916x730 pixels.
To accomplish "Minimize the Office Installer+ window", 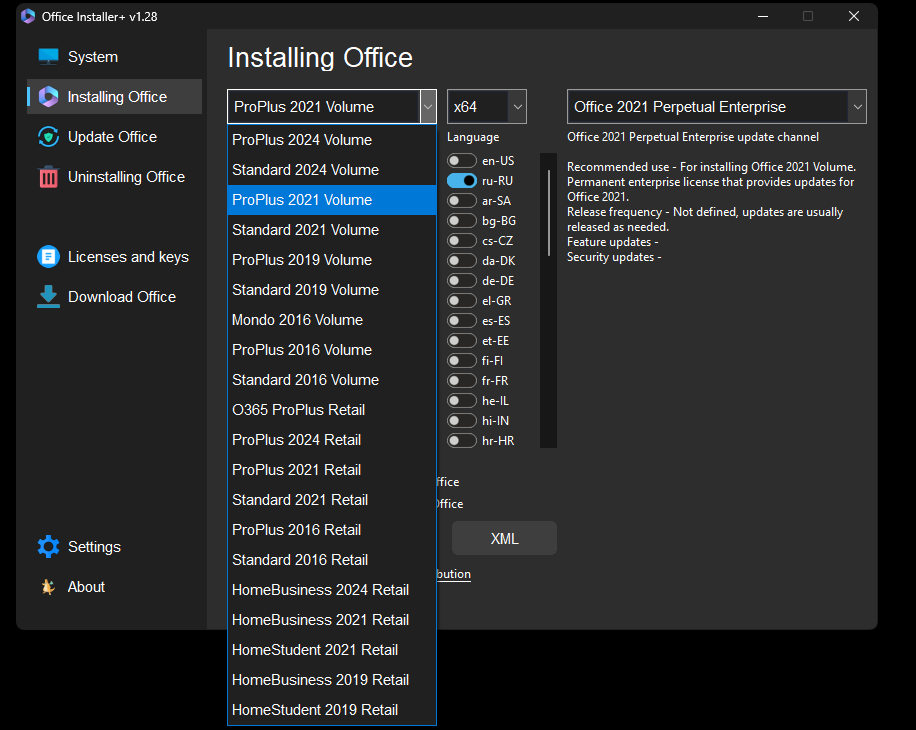I will (x=762, y=16).
